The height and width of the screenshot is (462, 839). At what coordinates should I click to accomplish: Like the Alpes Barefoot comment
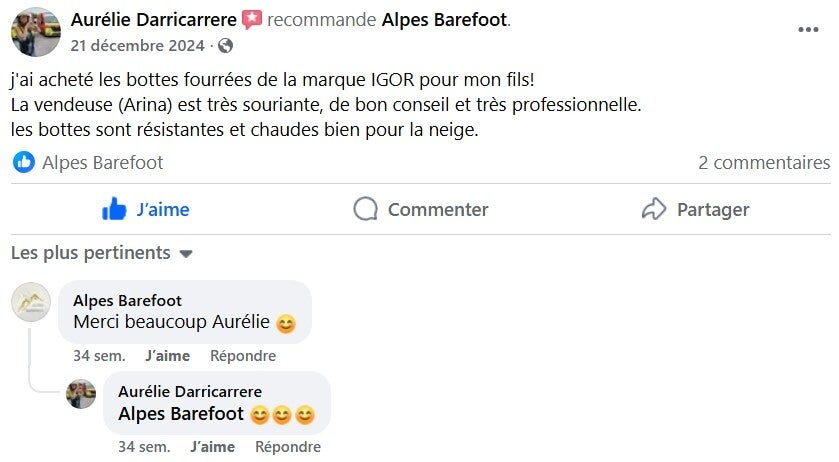pyautogui.click(x=167, y=356)
